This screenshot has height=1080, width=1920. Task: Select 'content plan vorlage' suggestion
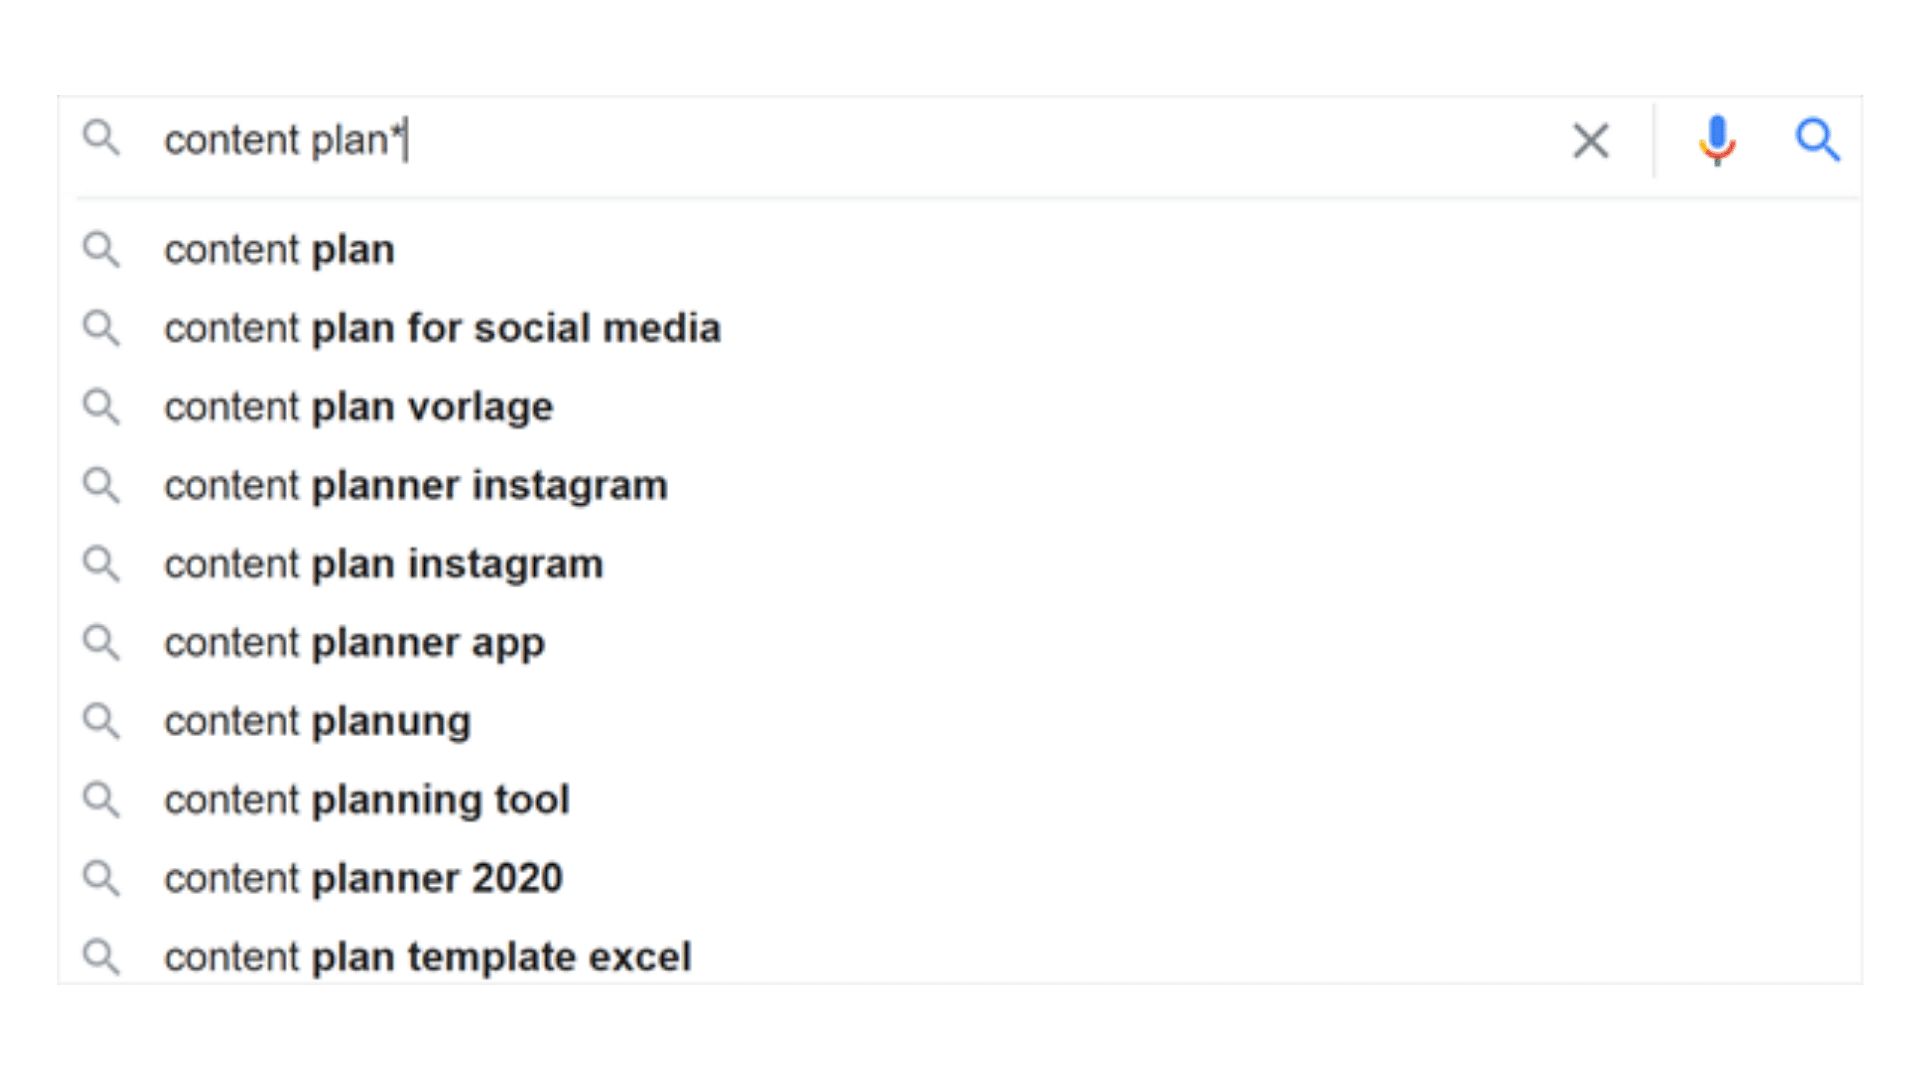pos(960,407)
